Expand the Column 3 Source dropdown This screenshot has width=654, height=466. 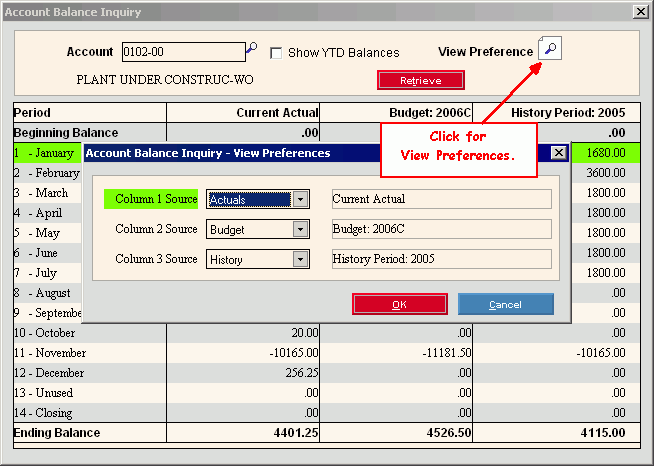pyautogui.click(x=300, y=259)
